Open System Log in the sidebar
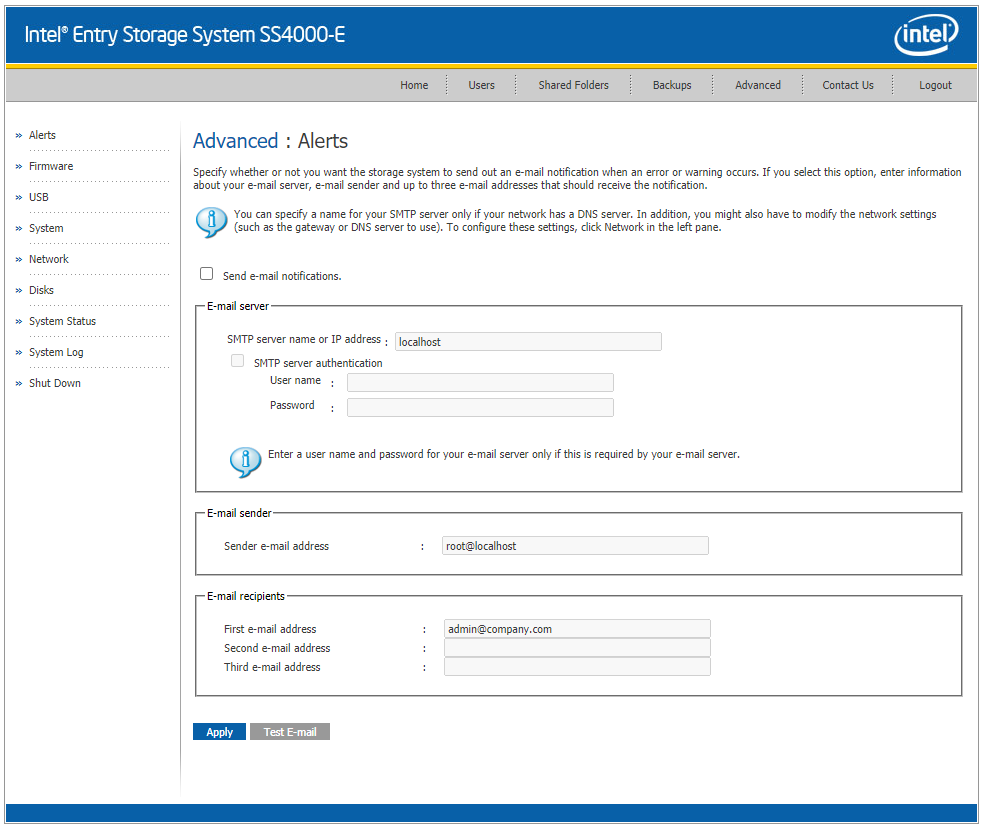Screen dimensions: 981x825 pyautogui.click(x=56, y=352)
